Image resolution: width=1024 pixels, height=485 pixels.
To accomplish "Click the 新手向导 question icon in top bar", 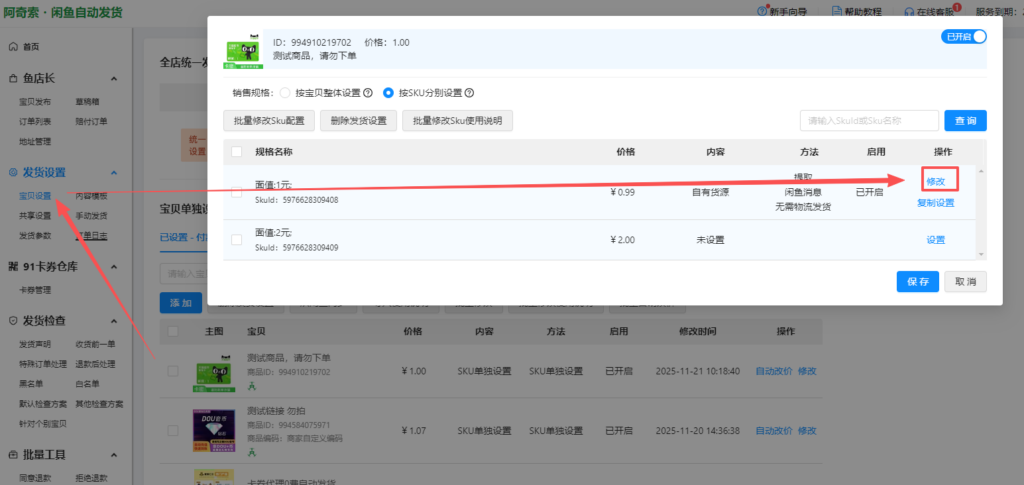I will (x=761, y=11).
